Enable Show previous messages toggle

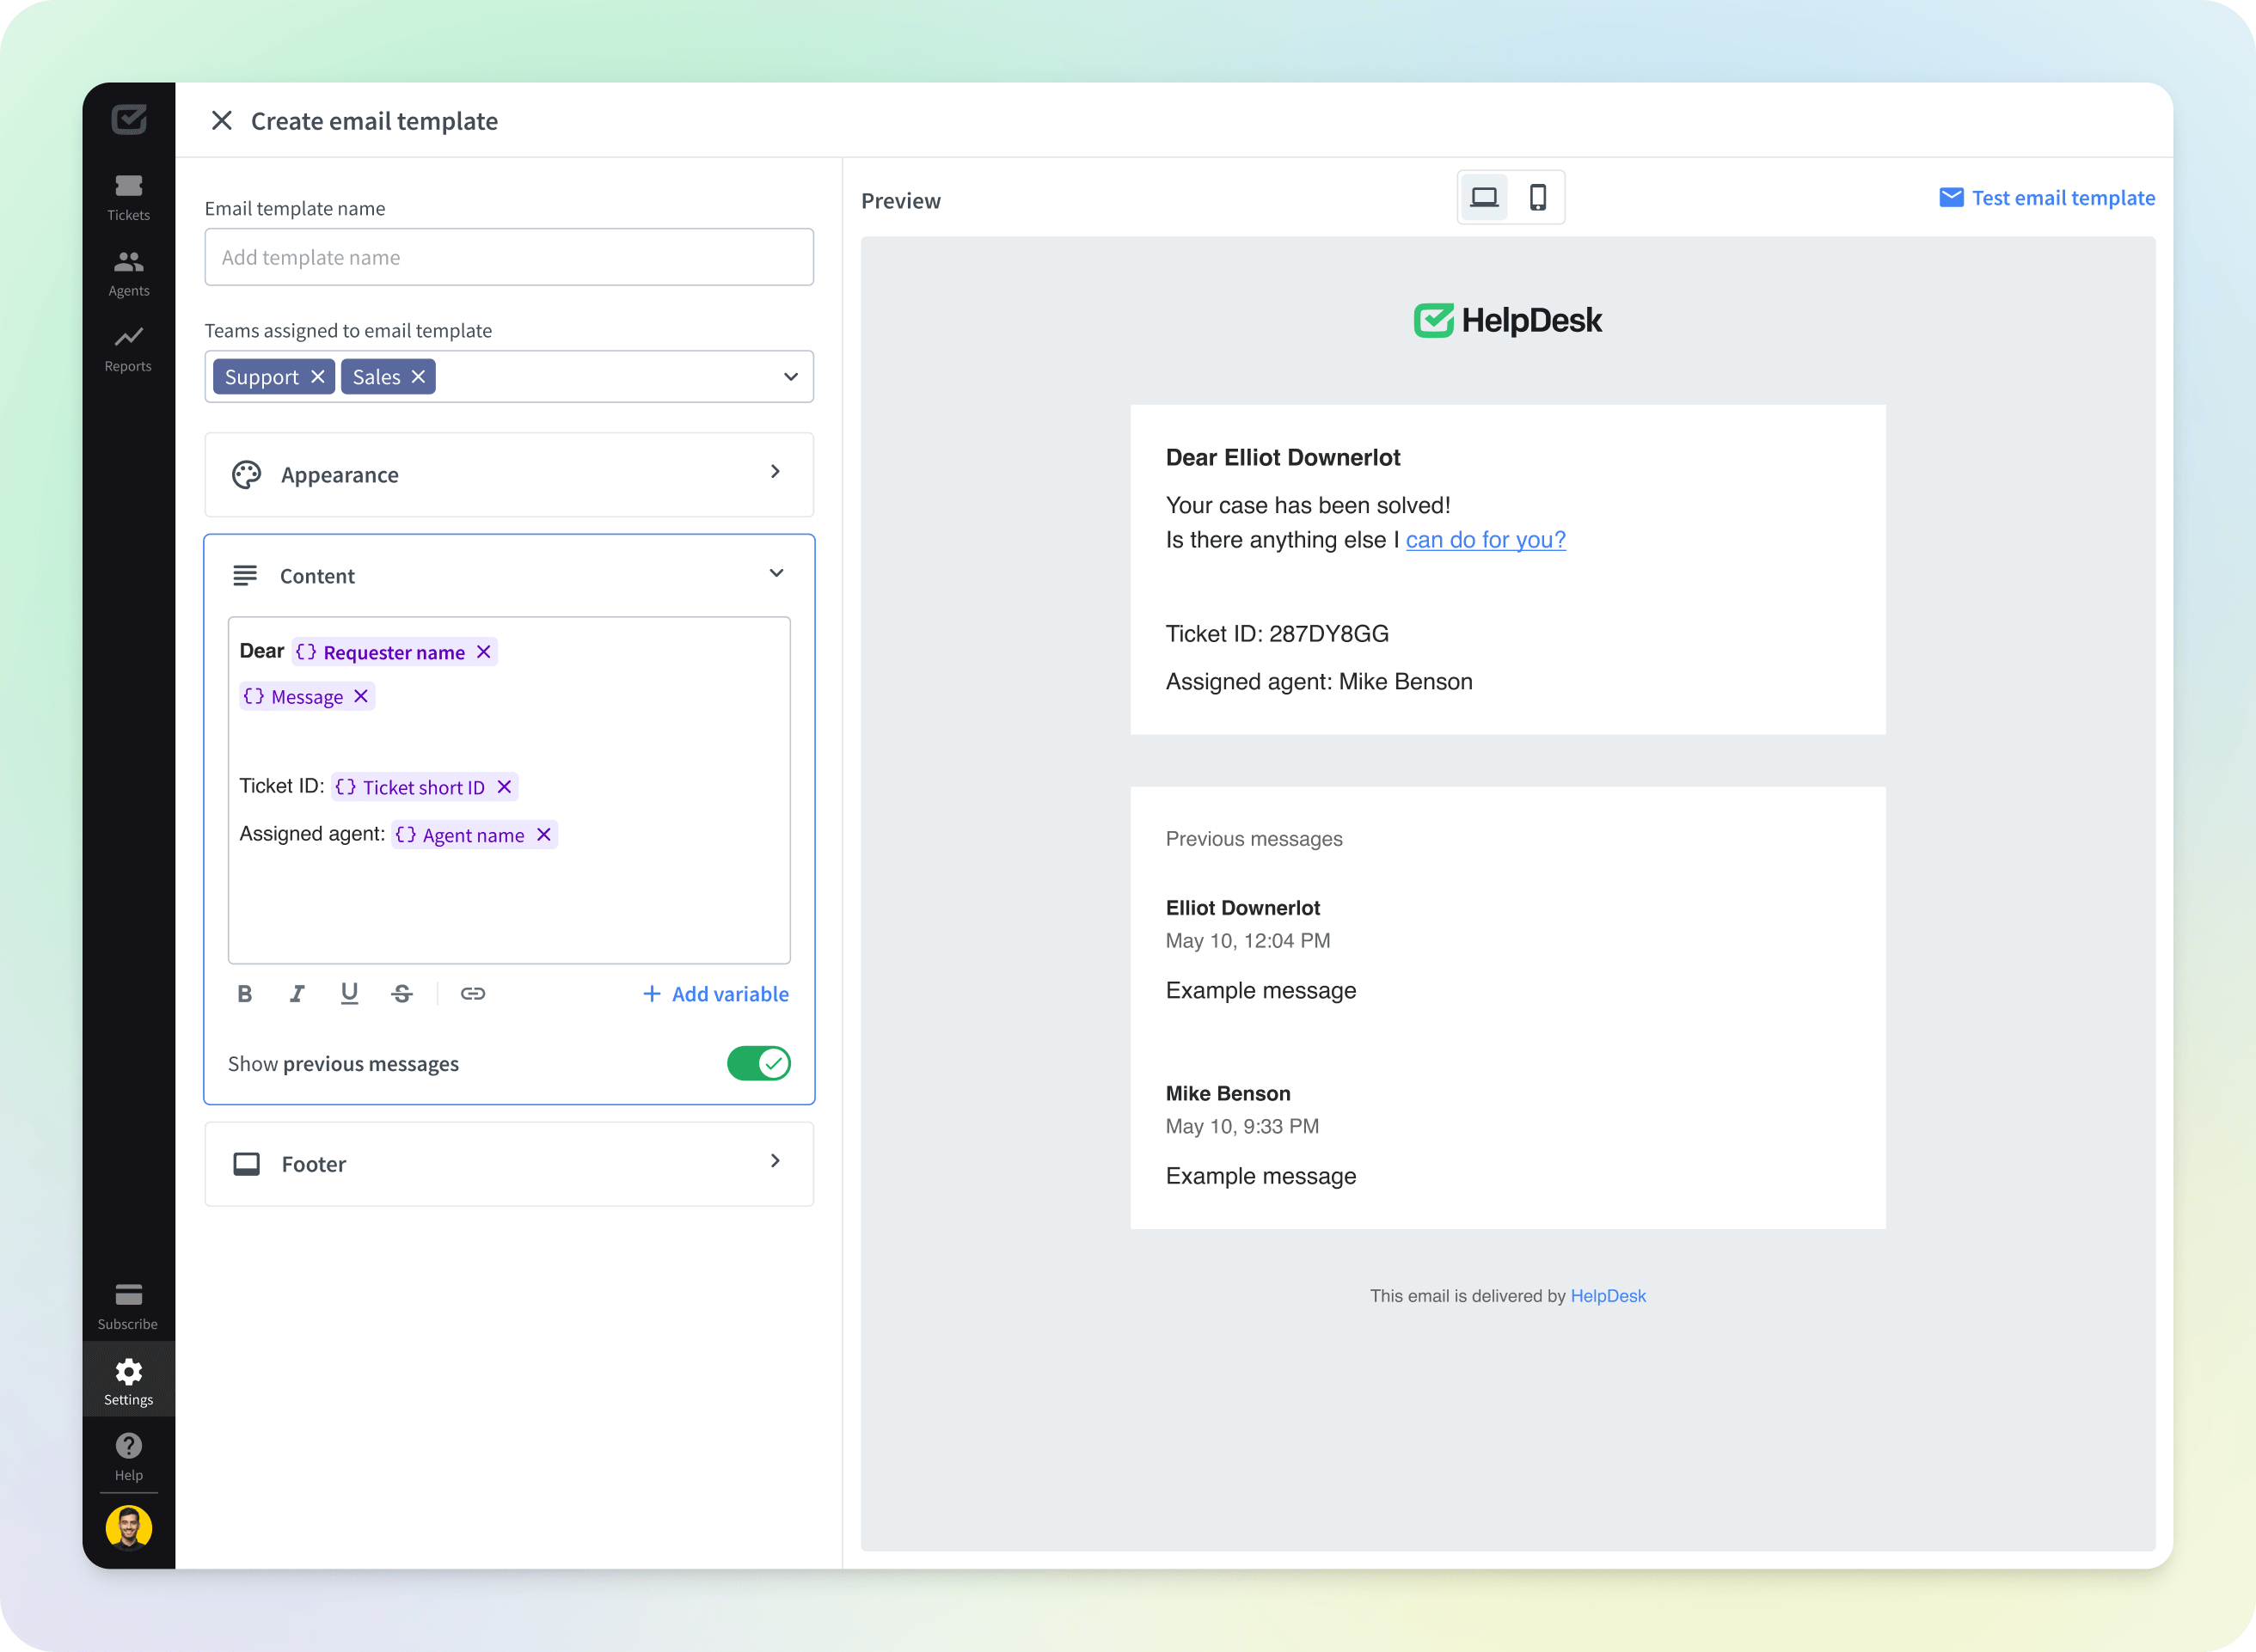click(x=758, y=1063)
